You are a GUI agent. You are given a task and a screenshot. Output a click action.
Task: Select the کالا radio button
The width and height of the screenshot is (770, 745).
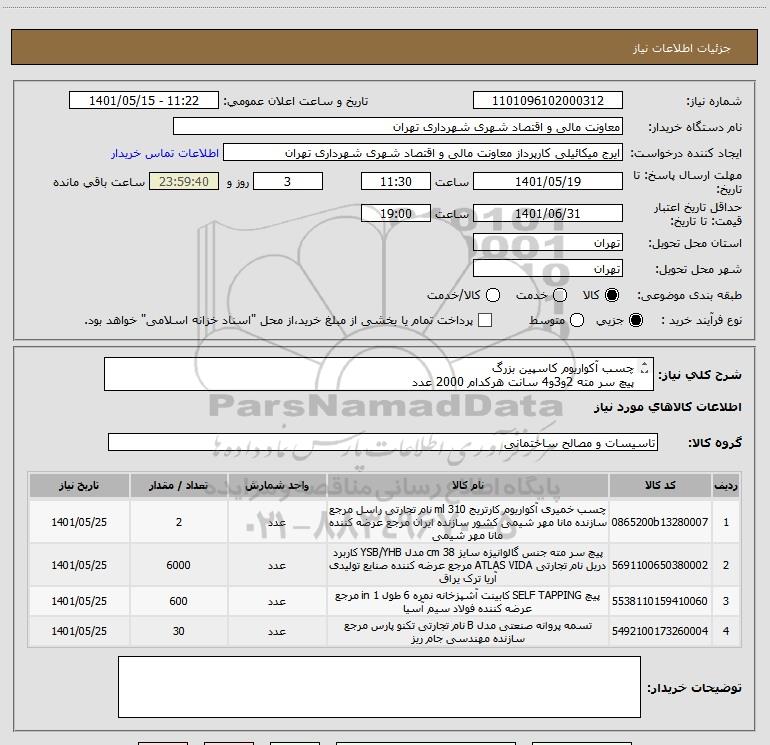pos(612,295)
